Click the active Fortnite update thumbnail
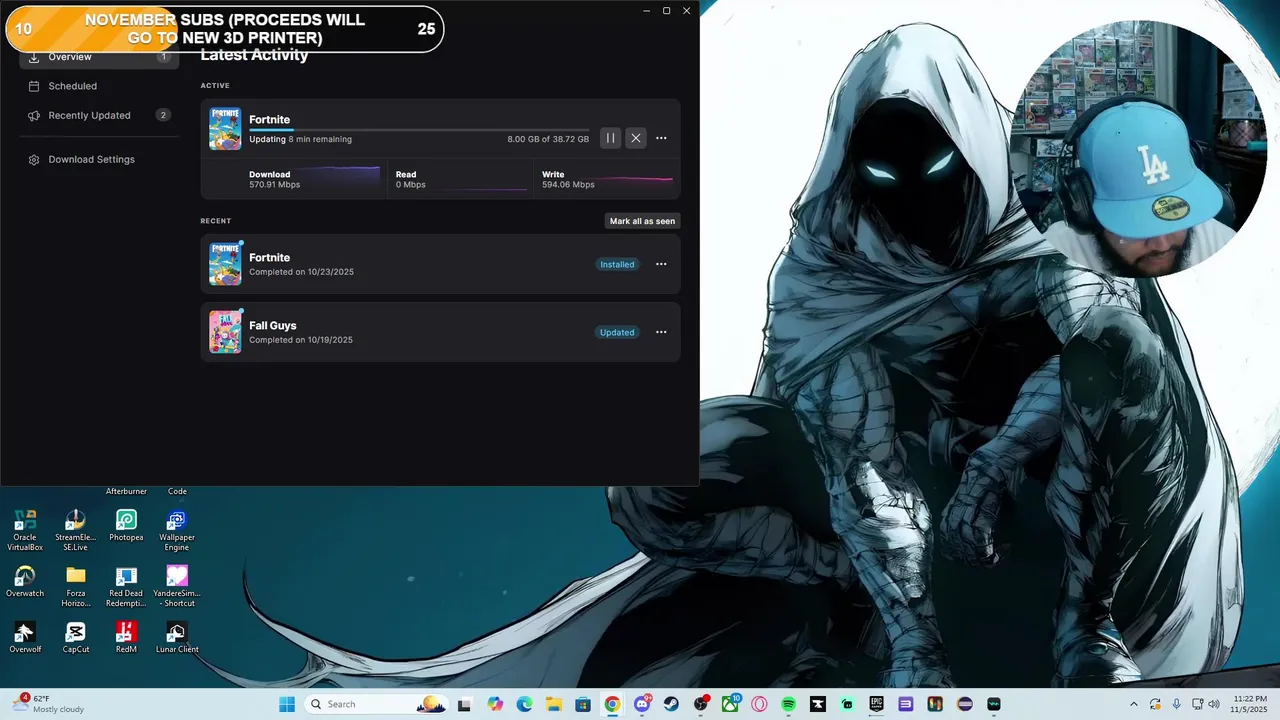 [225, 128]
